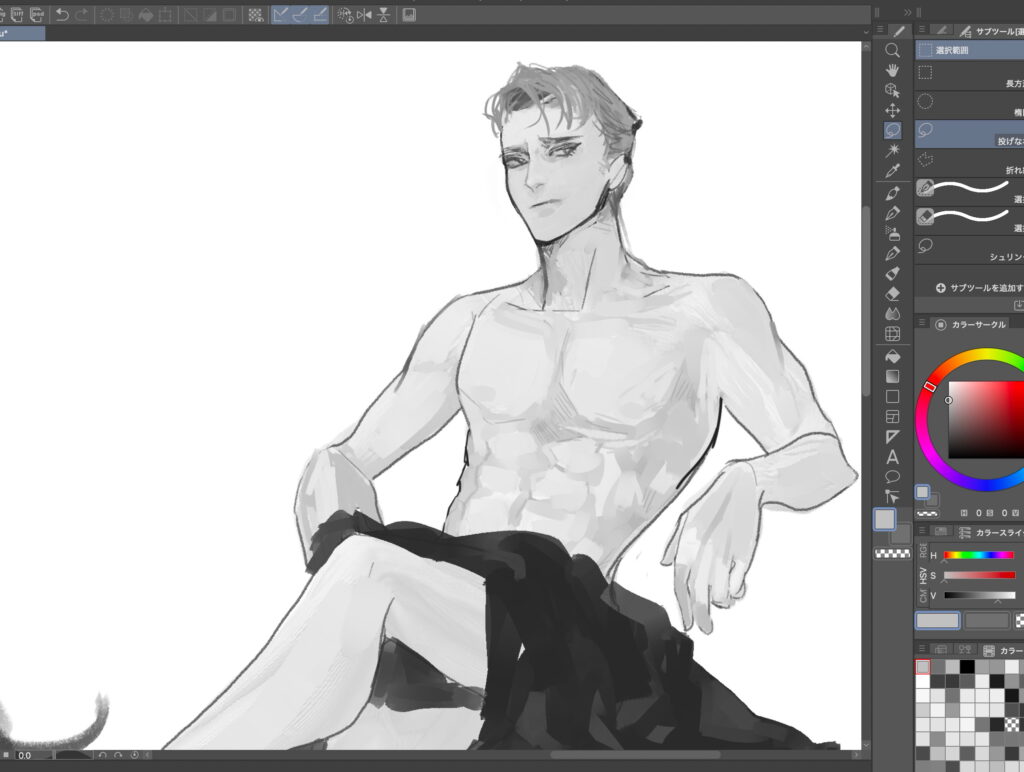Toggle snap to ruler in command bar
This screenshot has width=1024, height=772.
[x=281, y=15]
